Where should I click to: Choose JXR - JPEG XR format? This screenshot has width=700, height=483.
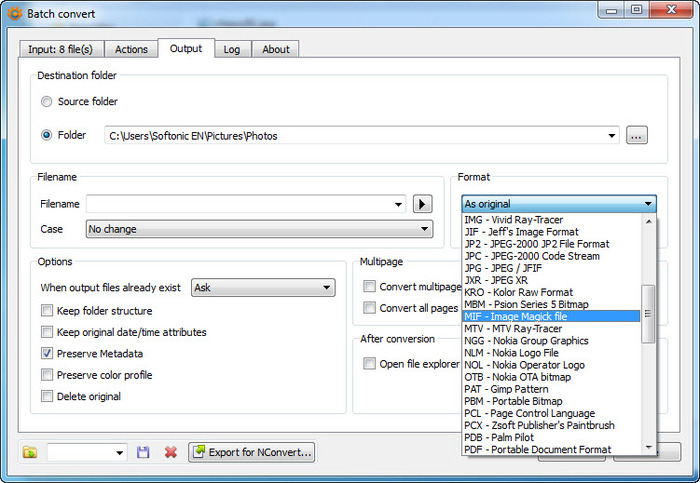tap(551, 280)
